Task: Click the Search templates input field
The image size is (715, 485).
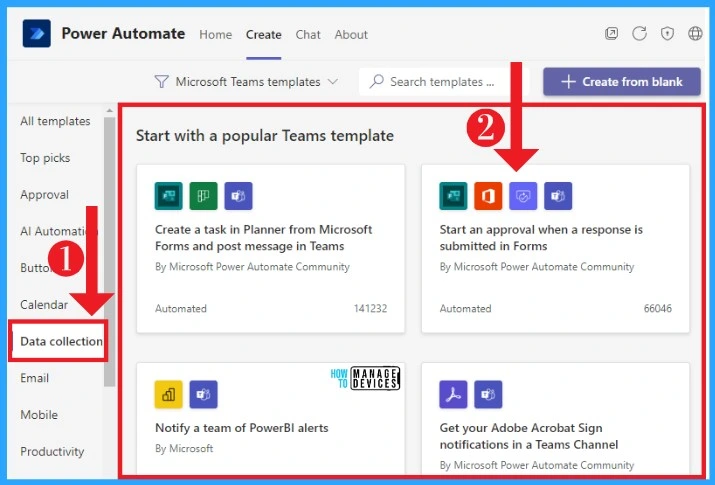Action: point(443,82)
